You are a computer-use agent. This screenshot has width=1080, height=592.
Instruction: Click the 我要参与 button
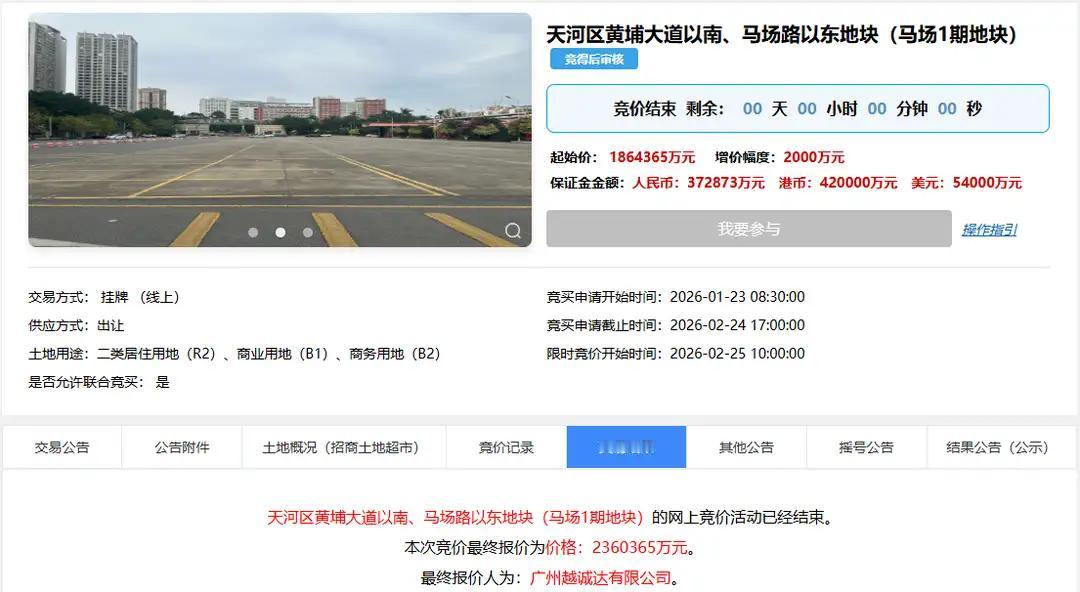pyautogui.click(x=749, y=229)
